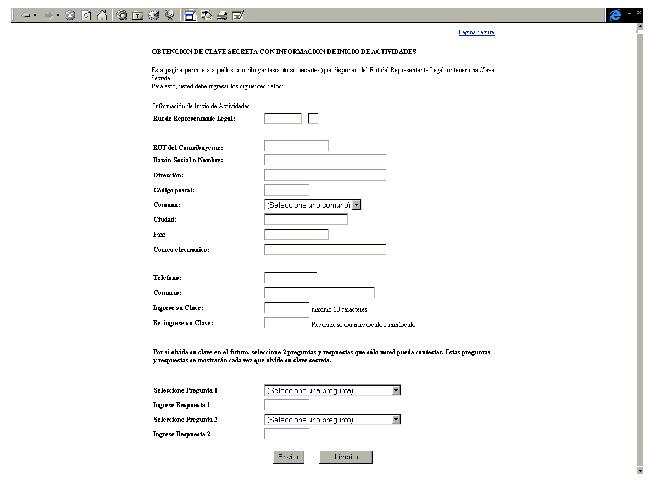
Task: Toggle the Fullscreen toolbar icon
Action: click(x=190, y=15)
